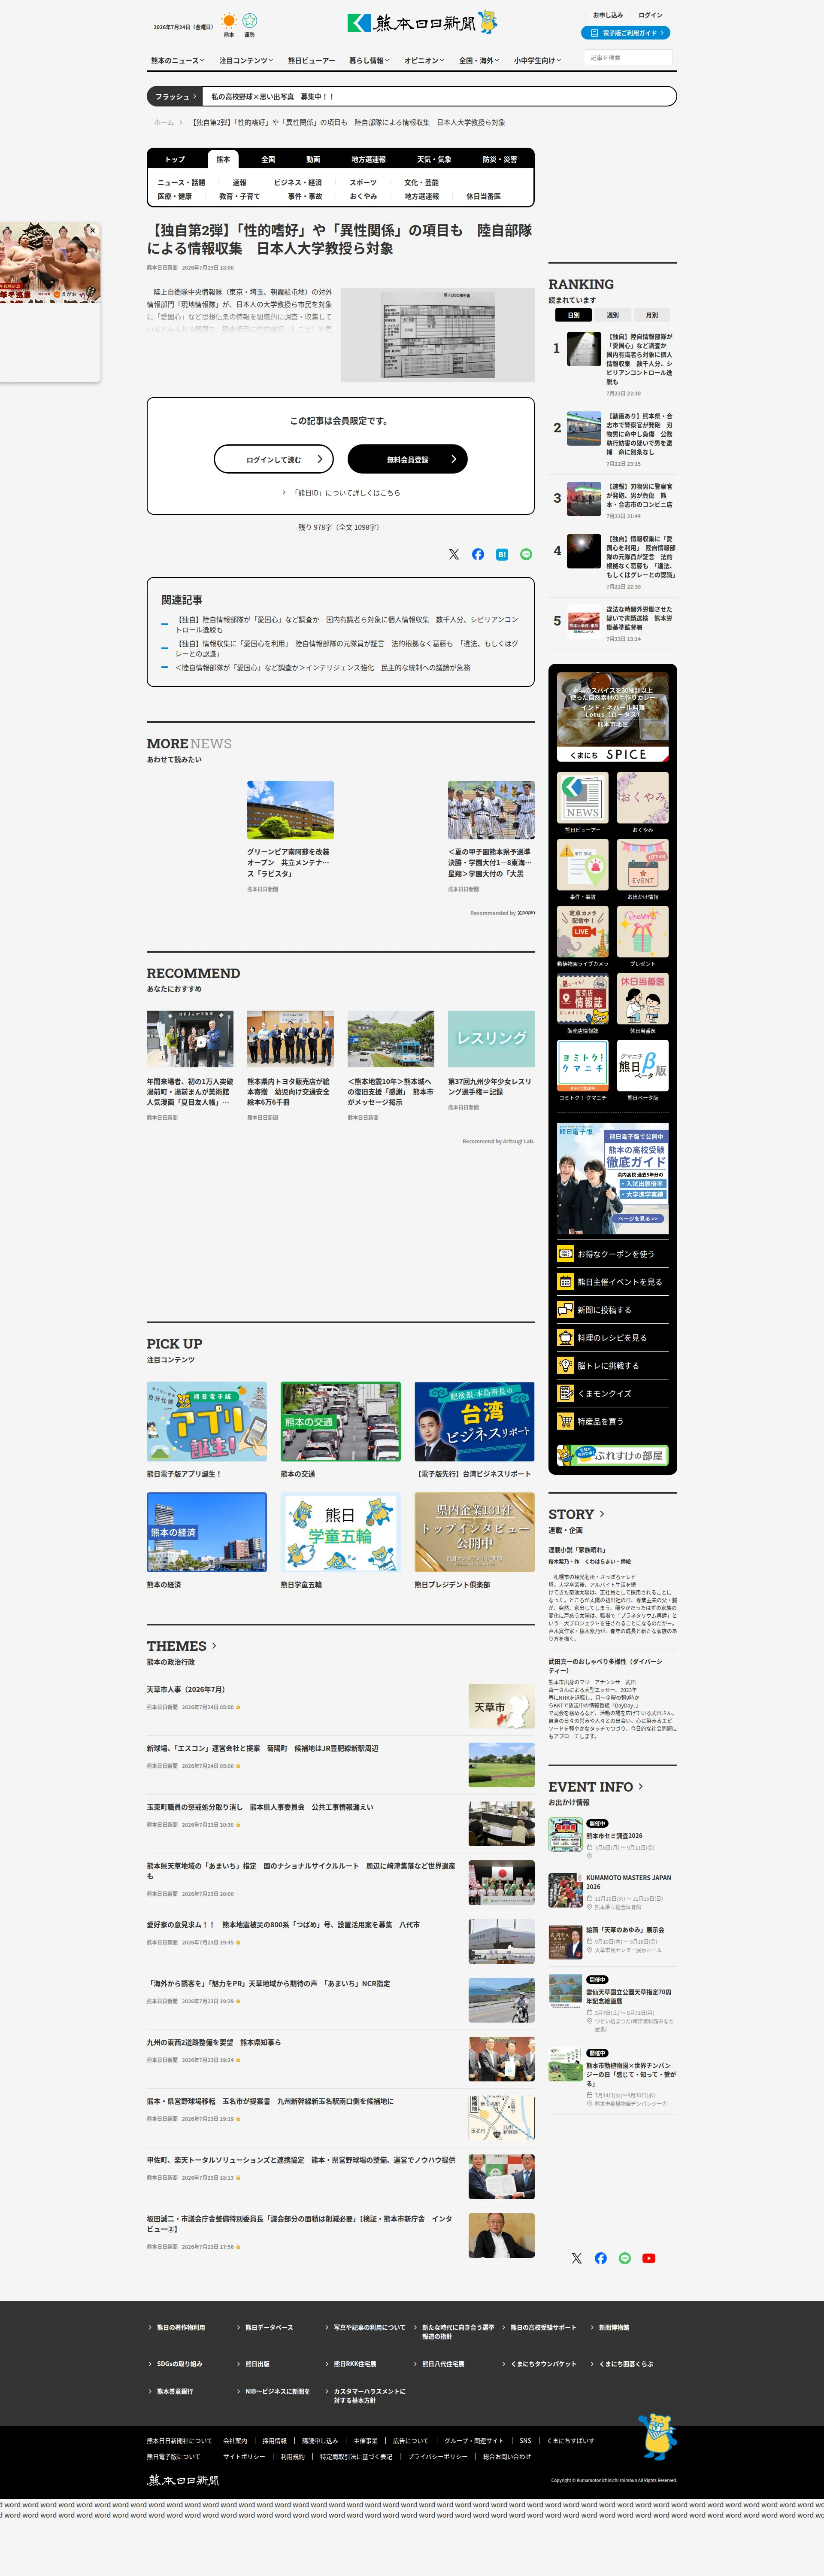Click the 熊本日日新聞 header logo

tap(422, 22)
